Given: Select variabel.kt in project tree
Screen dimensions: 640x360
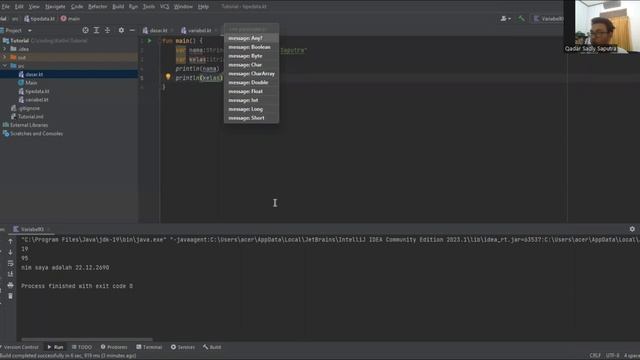Looking at the screenshot, I should [x=37, y=100].
